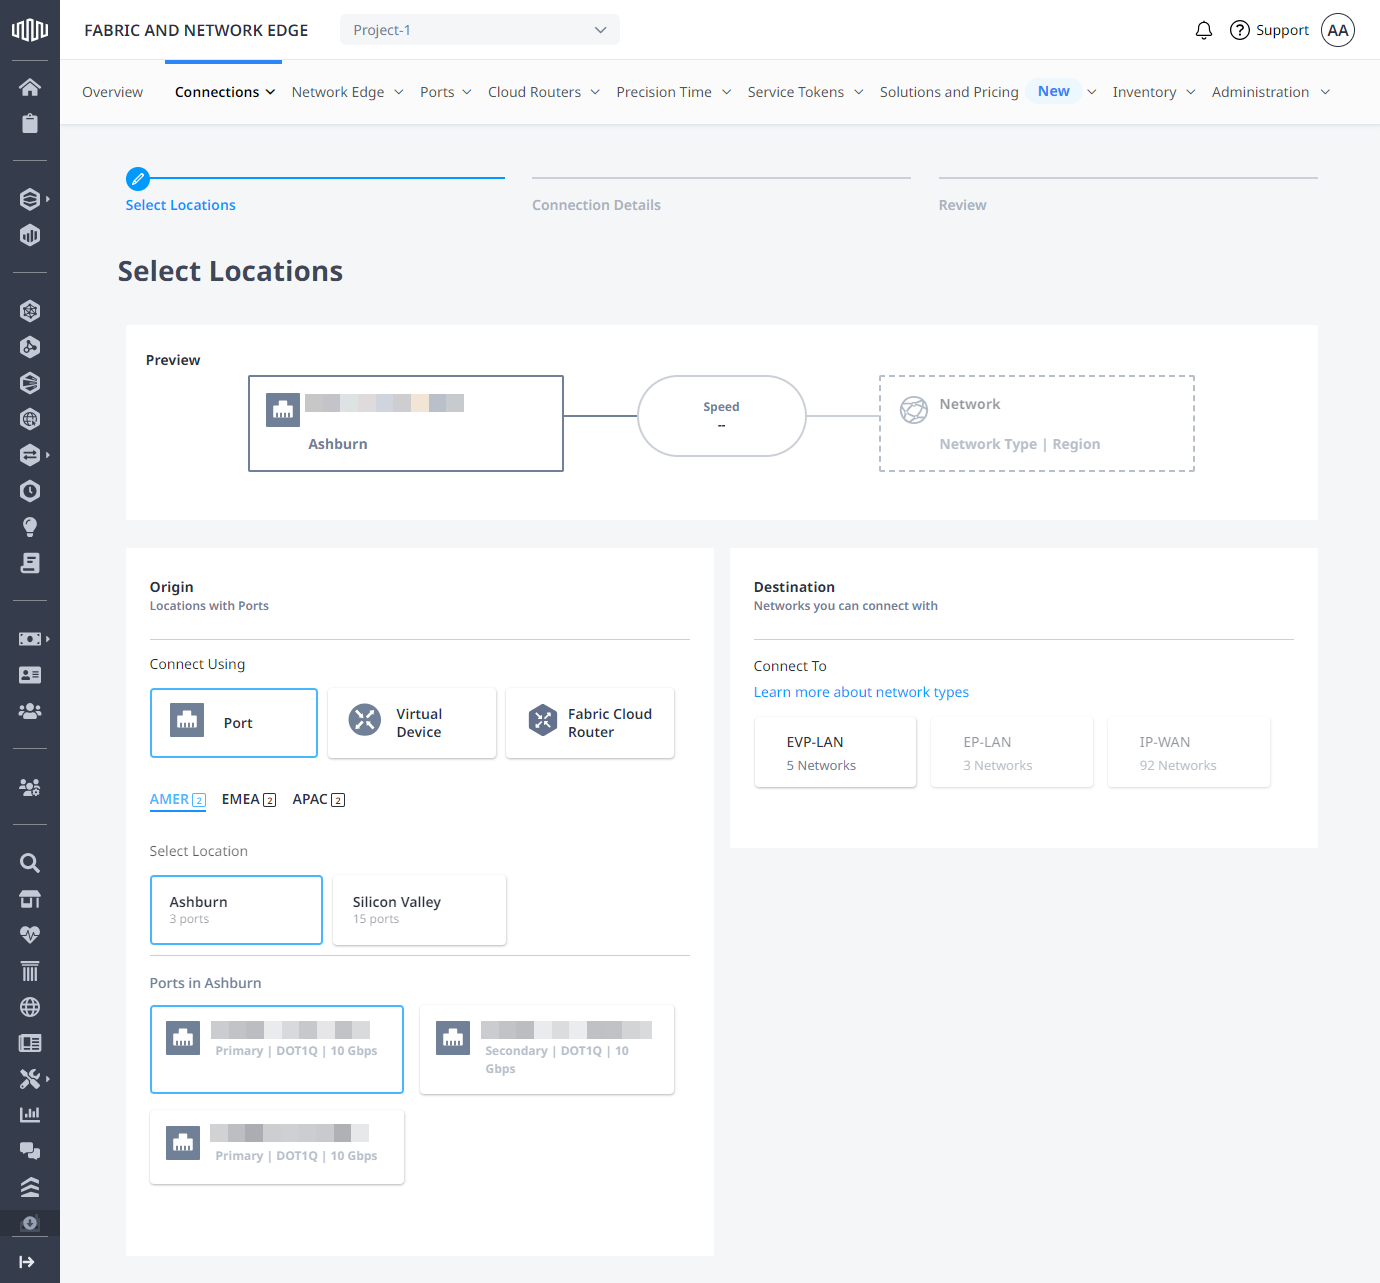The image size is (1380, 1283).
Task: Open the AA user avatar menu
Action: click(x=1338, y=30)
